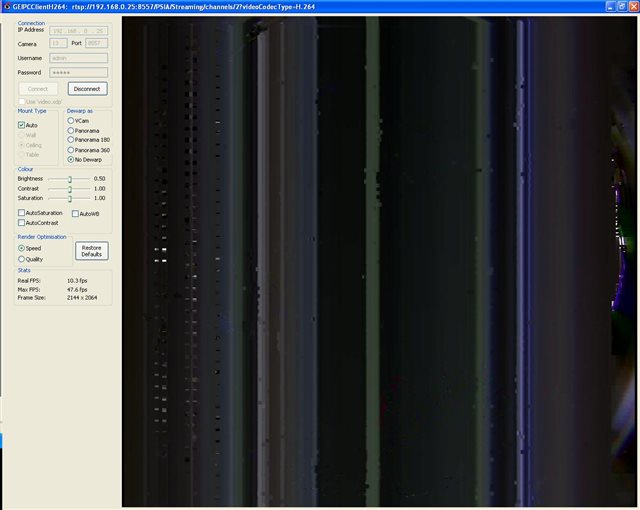Click the Wall mount type radio
The image size is (640, 510).
[x=21, y=135]
